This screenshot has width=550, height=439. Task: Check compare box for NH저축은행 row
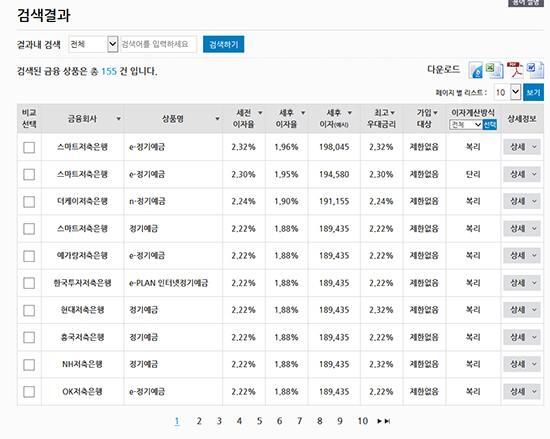(29, 365)
